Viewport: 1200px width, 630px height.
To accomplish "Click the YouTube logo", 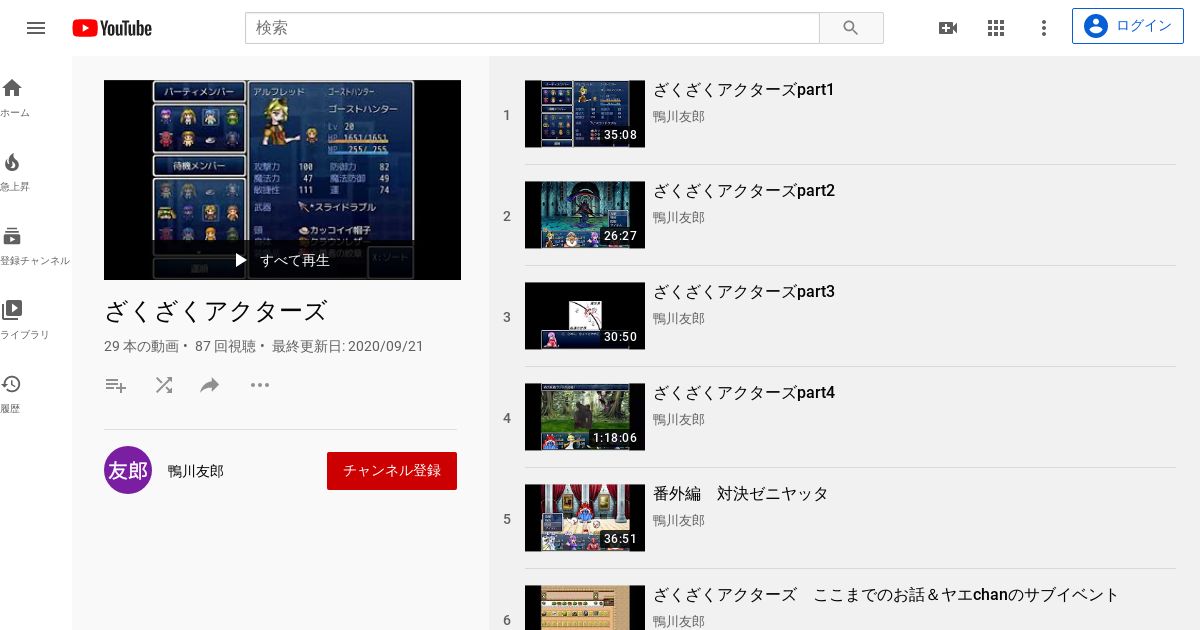I will point(112,28).
